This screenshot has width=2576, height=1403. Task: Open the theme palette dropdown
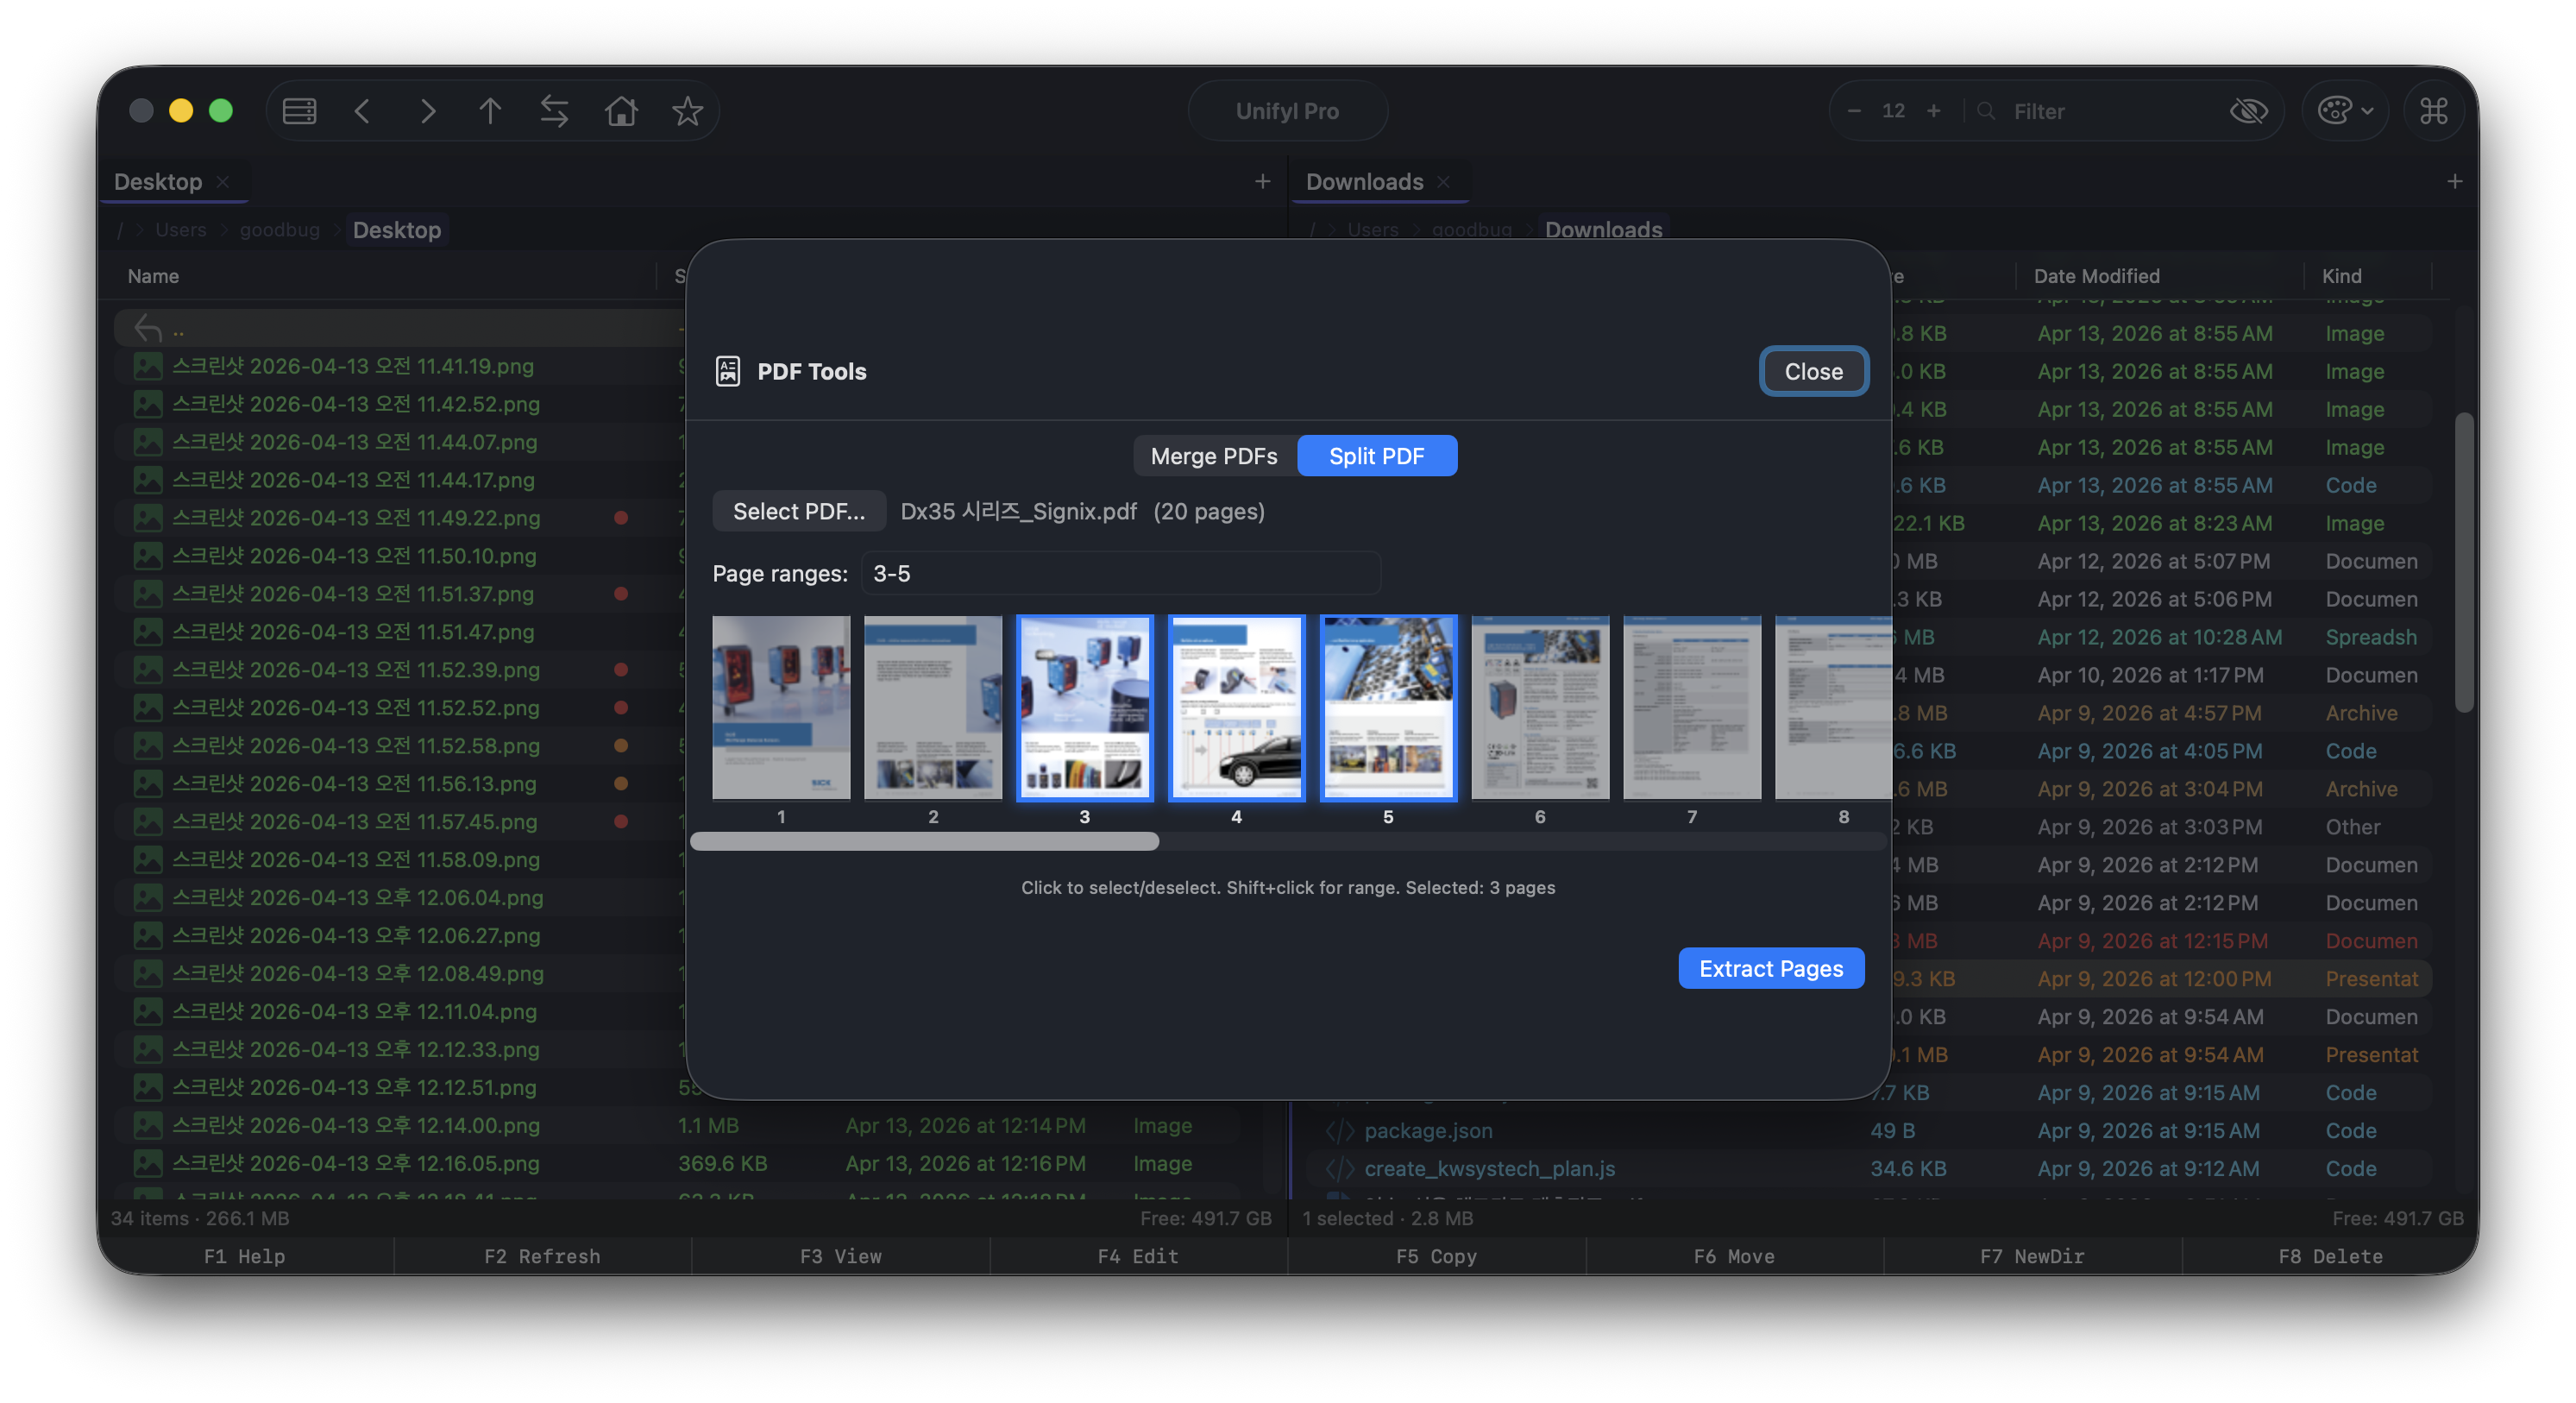click(x=2344, y=111)
